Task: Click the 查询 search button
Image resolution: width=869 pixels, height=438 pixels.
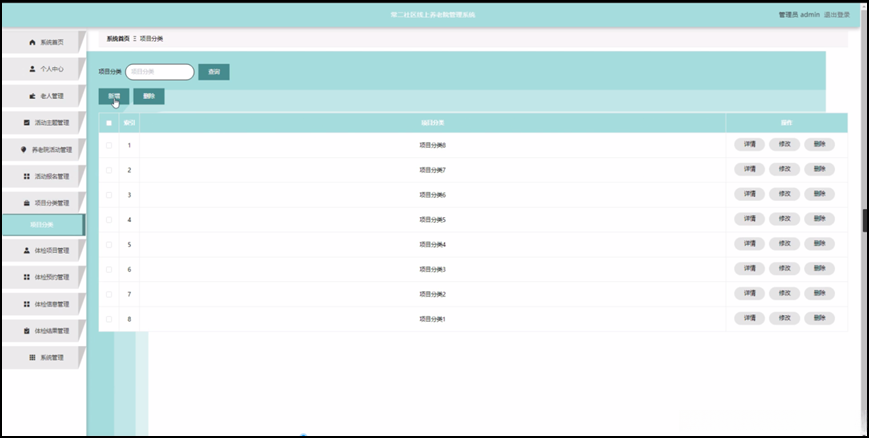Action: point(214,72)
